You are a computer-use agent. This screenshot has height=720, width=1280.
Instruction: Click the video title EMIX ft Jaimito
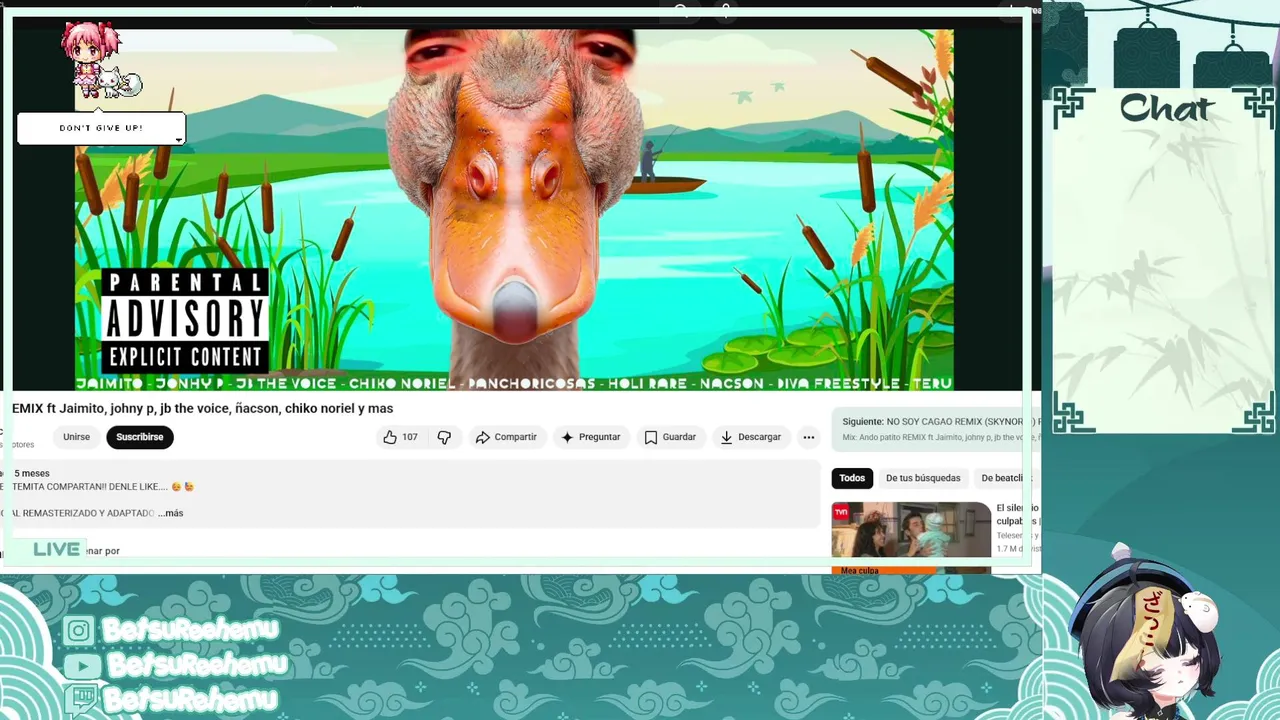[x=202, y=408]
